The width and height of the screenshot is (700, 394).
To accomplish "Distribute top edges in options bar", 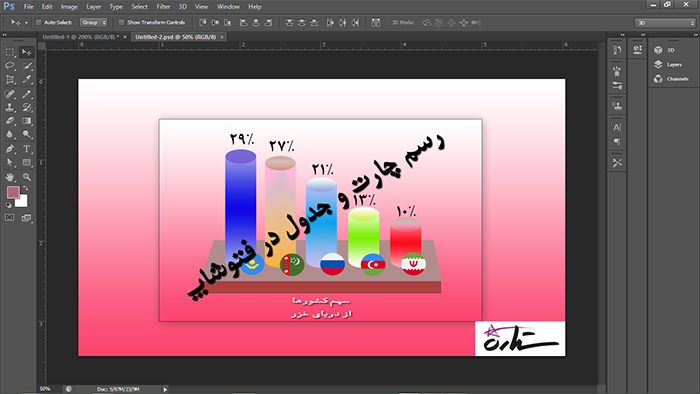I will point(289,22).
